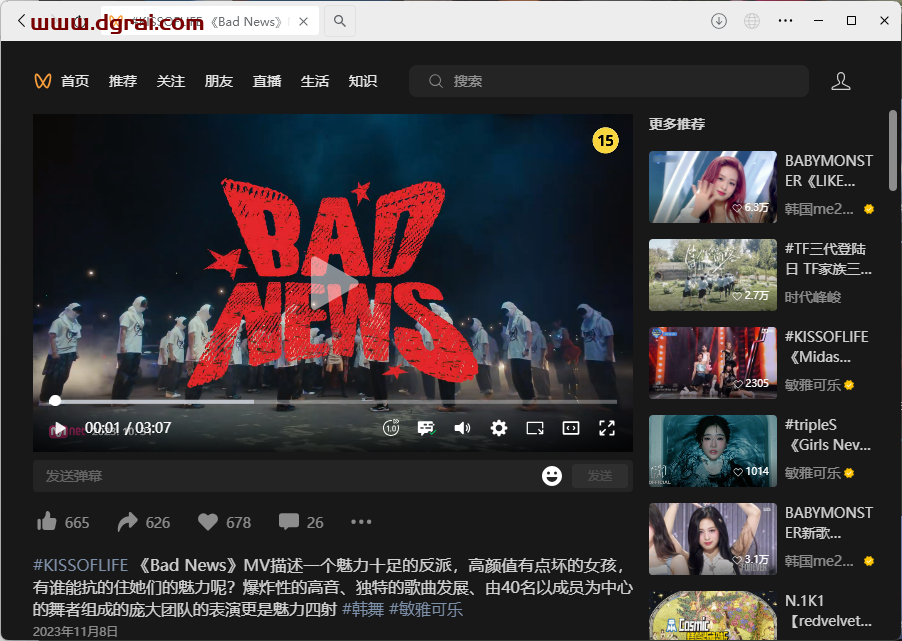Open BABYMONSTER LIKE video thumbnail
The height and width of the screenshot is (641, 902).
coord(713,187)
